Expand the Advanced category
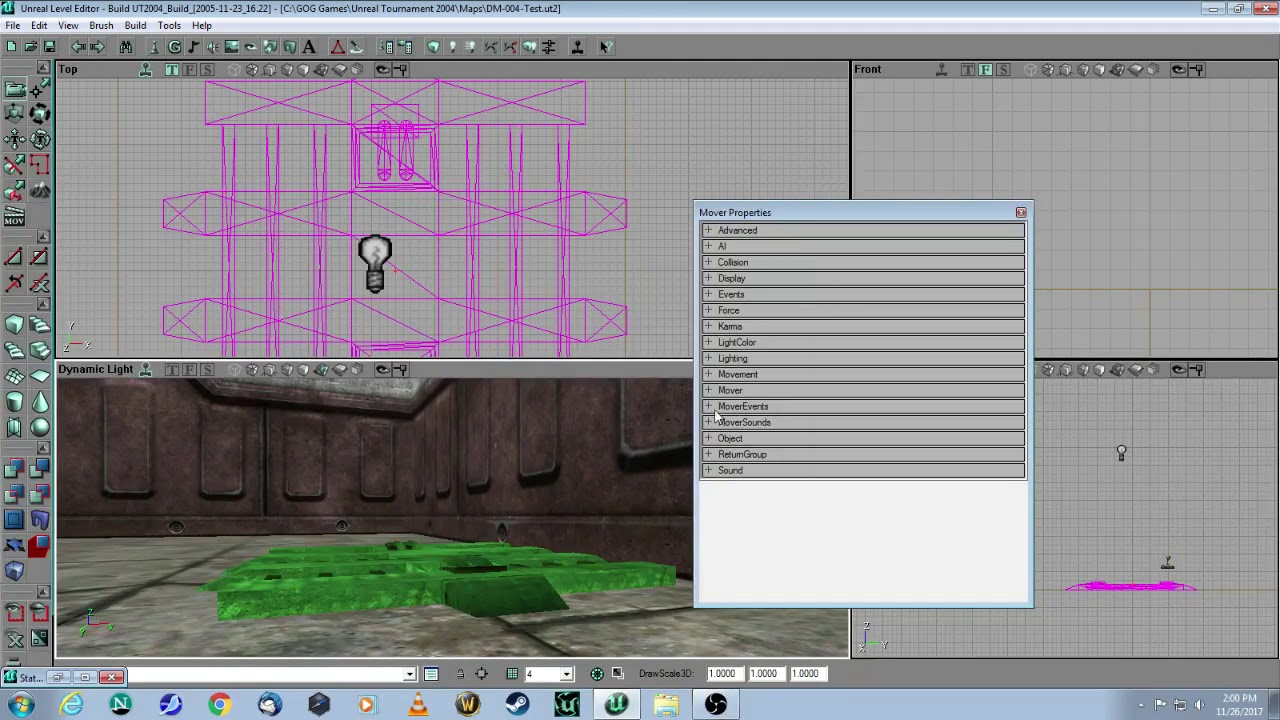The image size is (1280, 720). [708, 230]
